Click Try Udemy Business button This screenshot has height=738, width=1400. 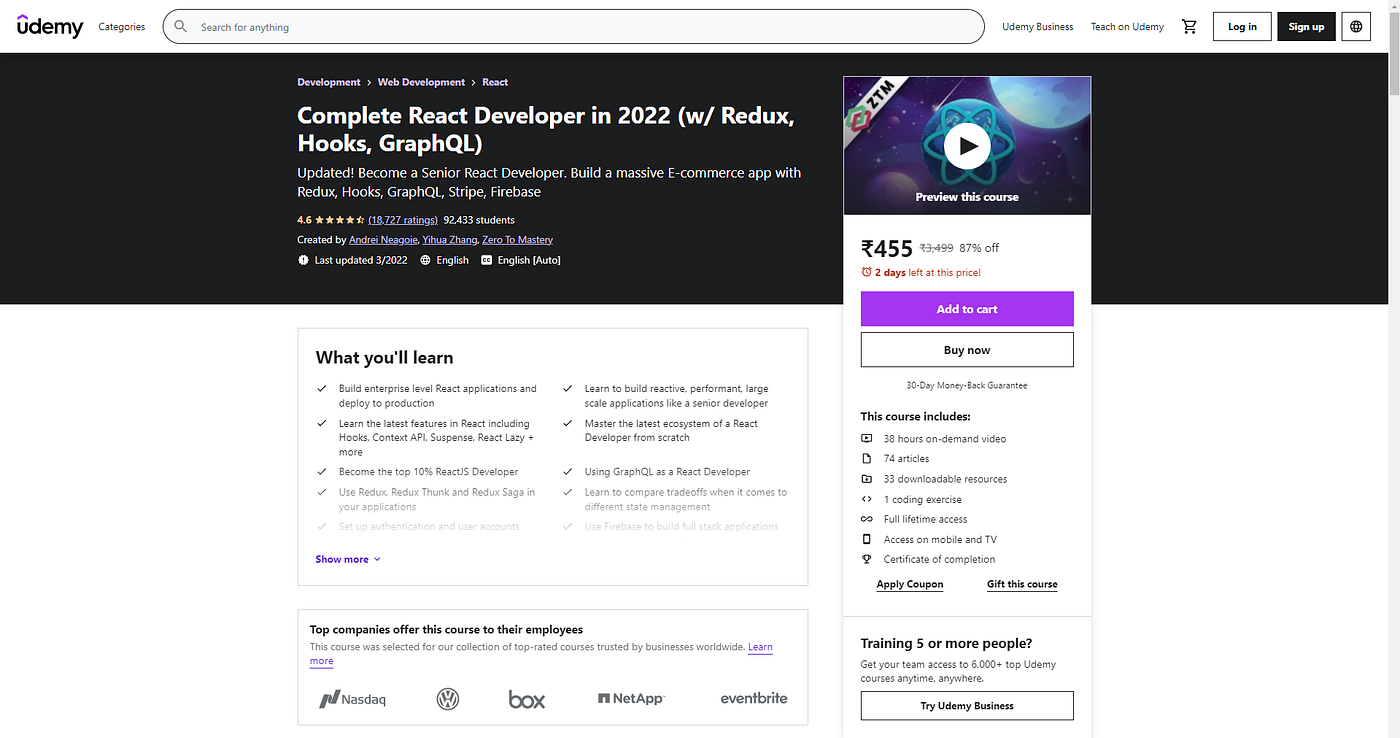967,706
